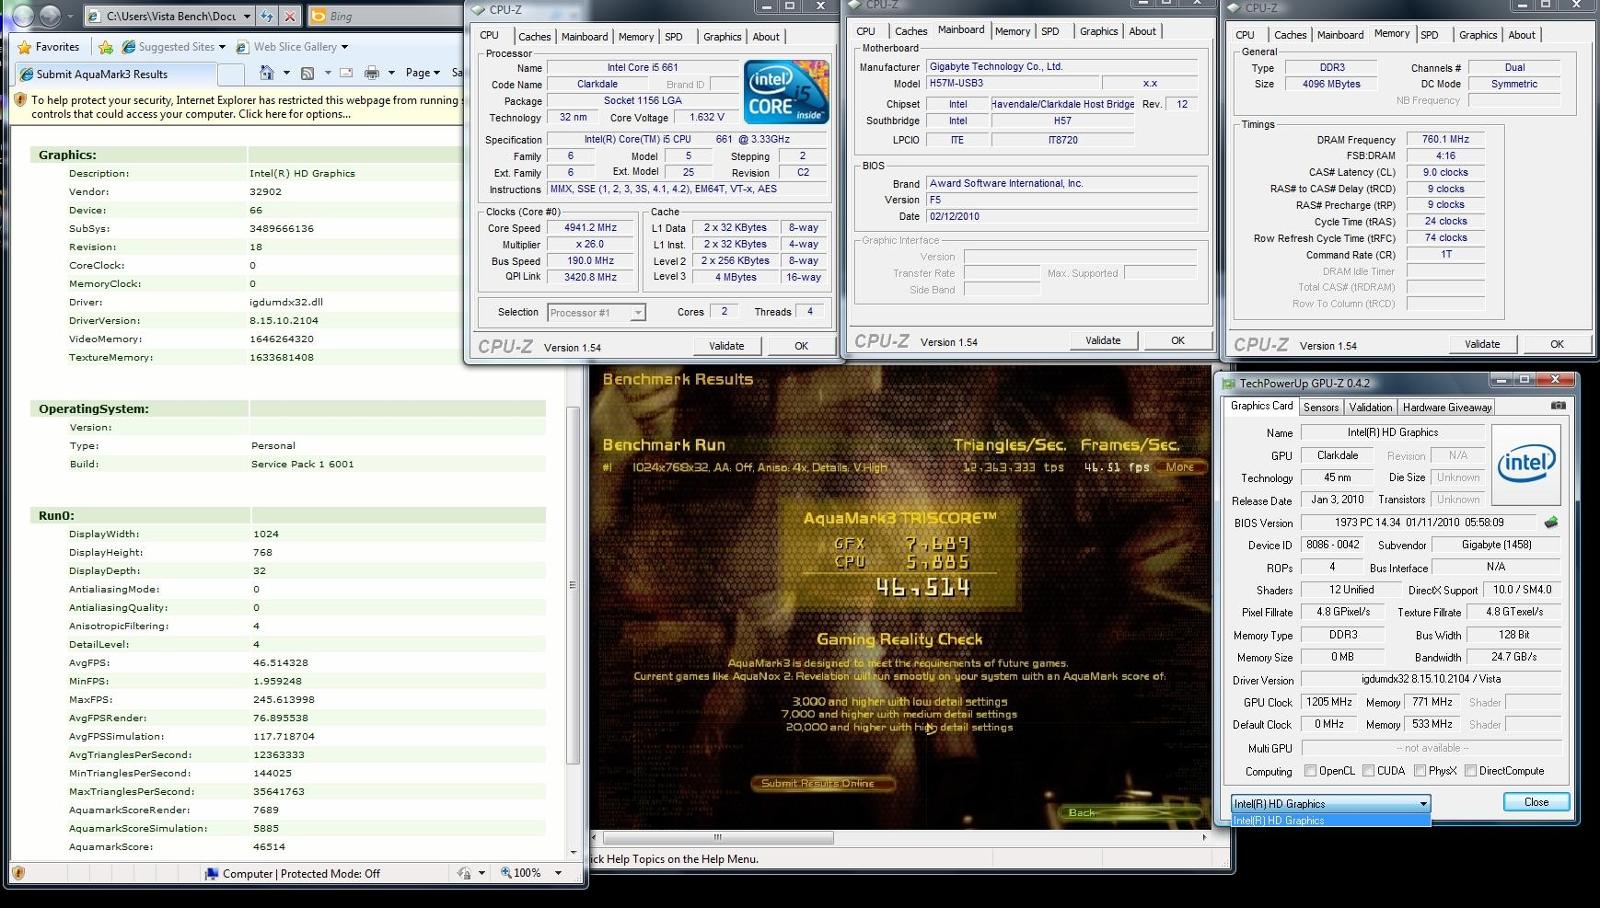1600x908 pixels.
Task: Click the Refresh button beside the address bar
Action: pos(267,16)
